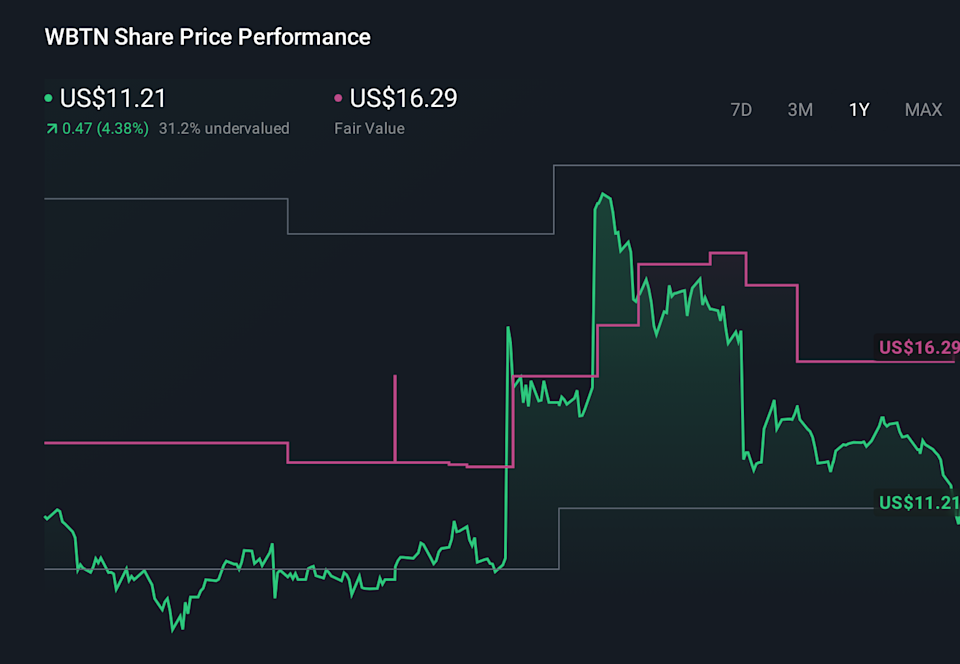Image resolution: width=960 pixels, height=664 pixels.
Task: Select the currently active 1Y range
Action: point(858,110)
